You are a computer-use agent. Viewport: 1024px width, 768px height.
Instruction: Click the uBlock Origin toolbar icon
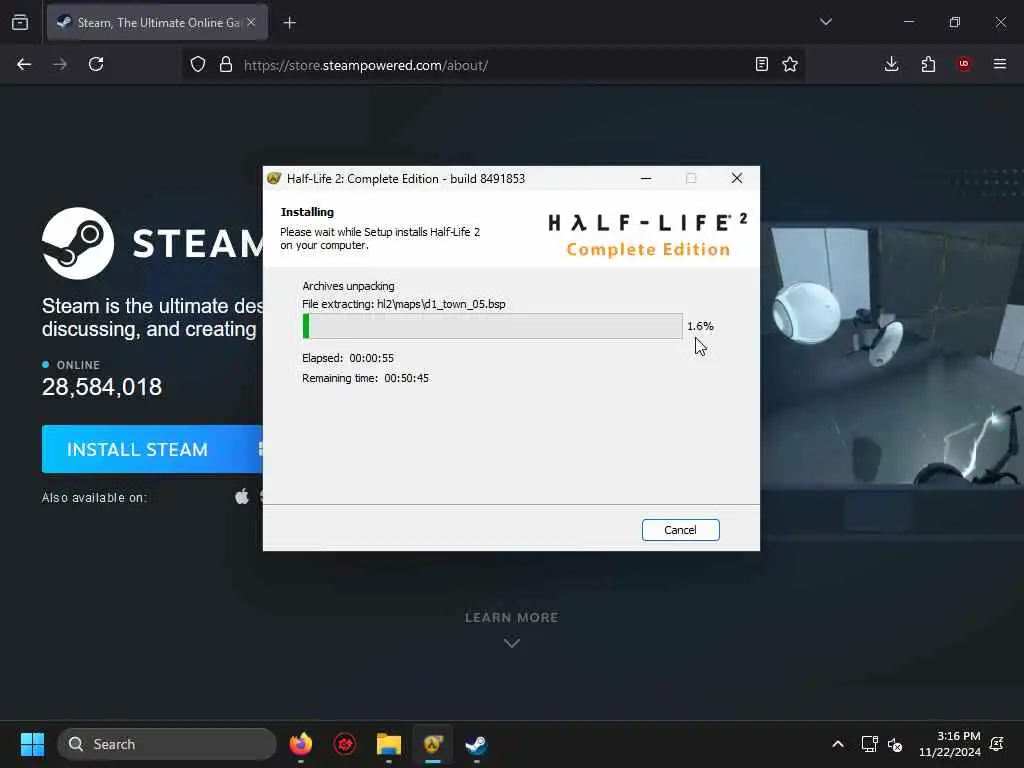[x=964, y=64]
